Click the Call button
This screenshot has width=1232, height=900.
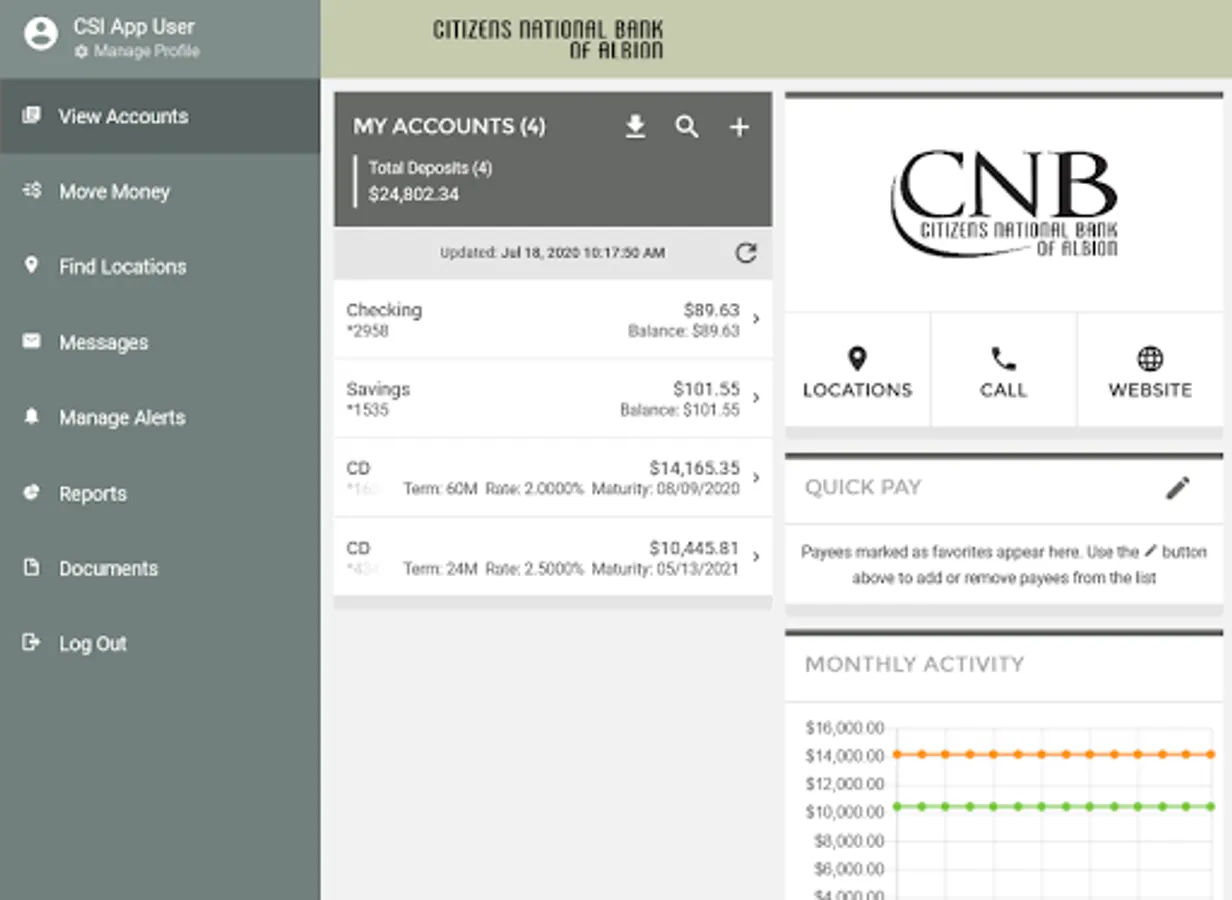pyautogui.click(x=1003, y=370)
